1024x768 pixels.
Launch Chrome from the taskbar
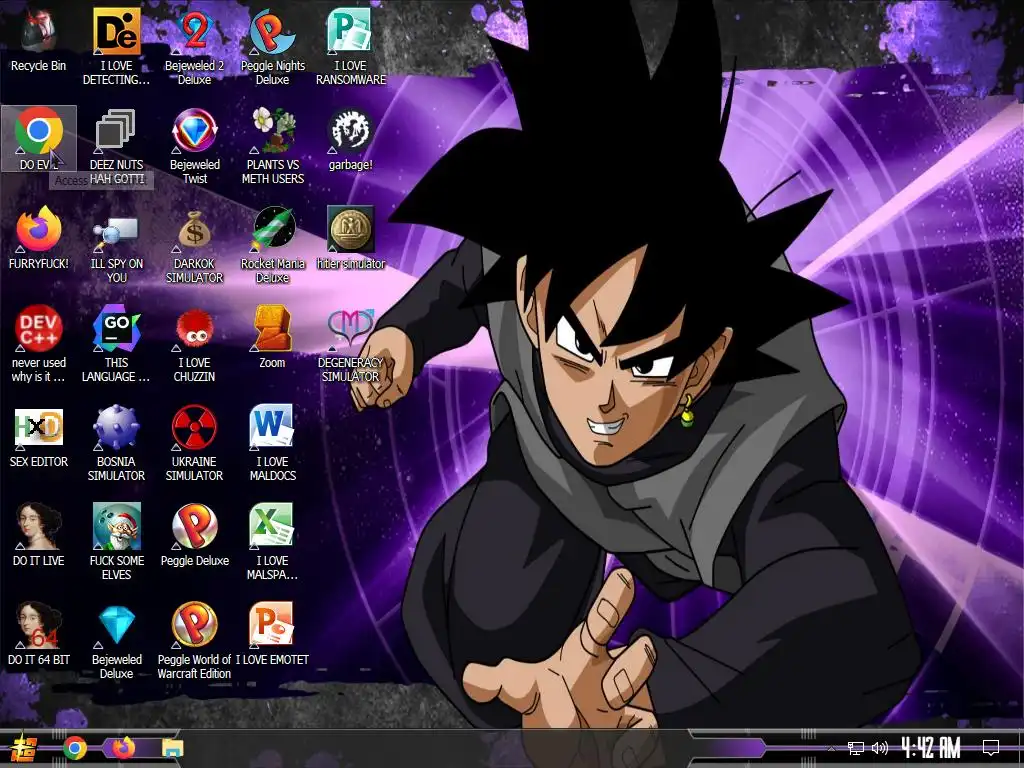[75, 748]
